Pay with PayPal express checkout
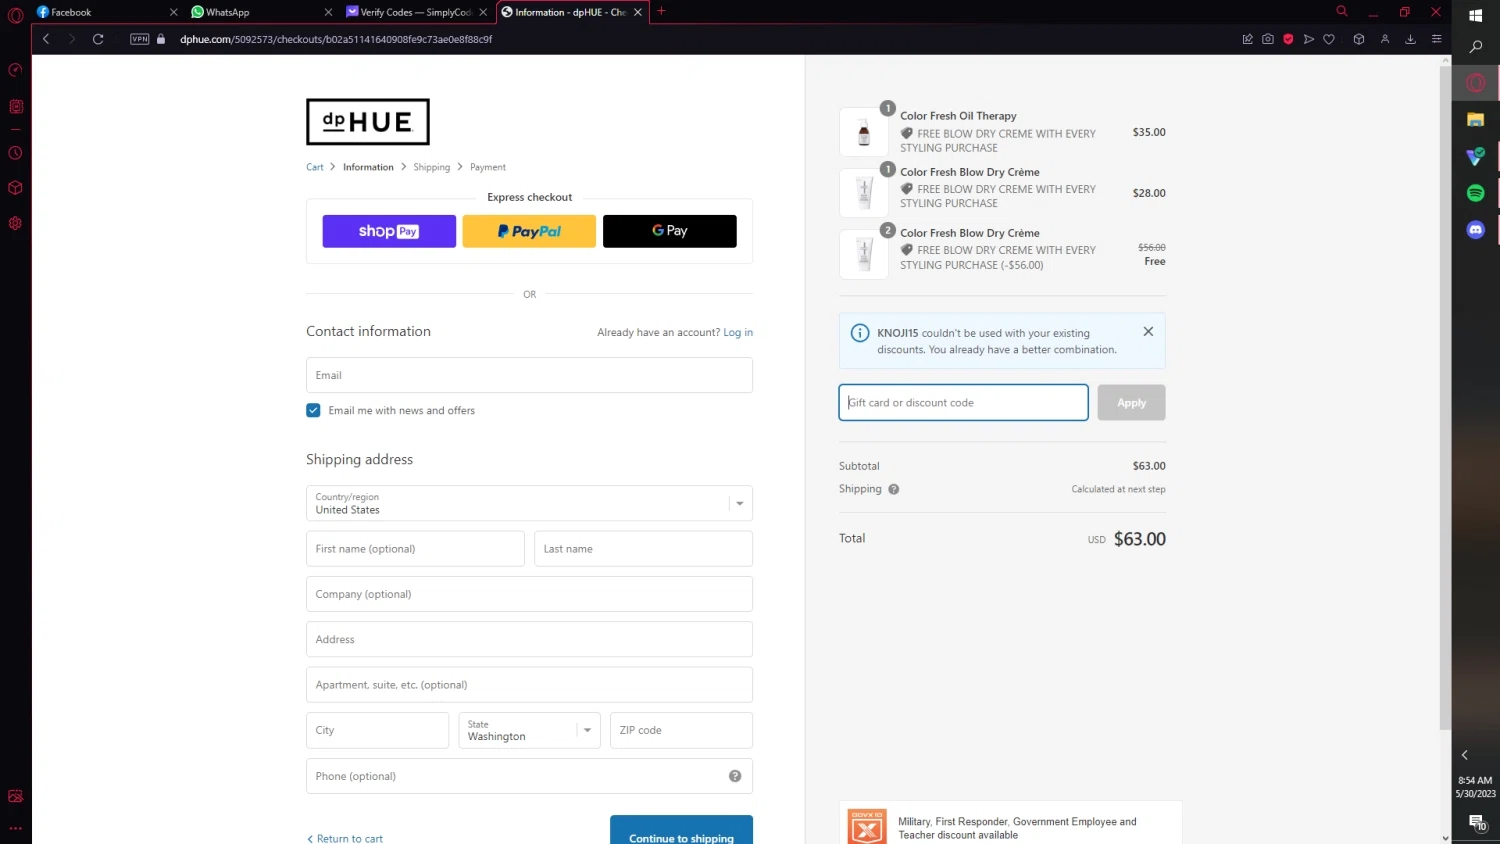The width and height of the screenshot is (1500, 844). [529, 231]
